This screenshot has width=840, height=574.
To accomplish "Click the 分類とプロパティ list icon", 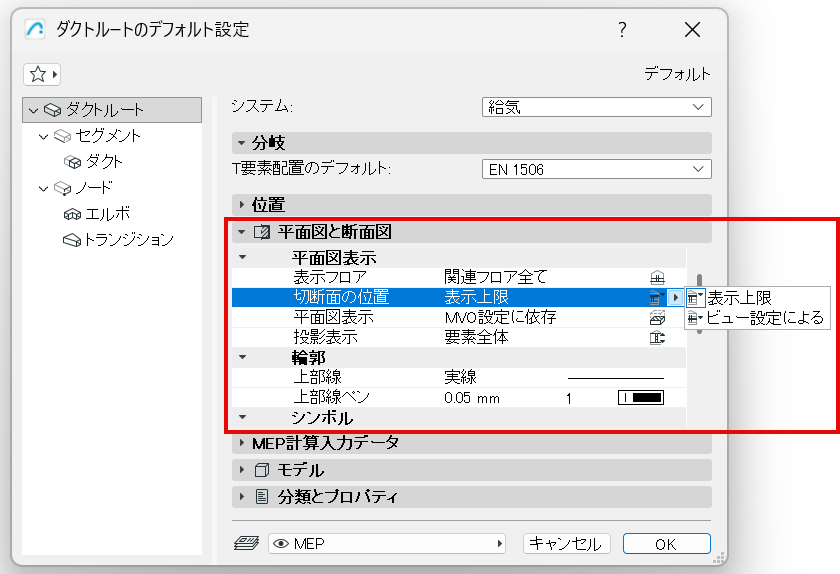I will click(261, 497).
